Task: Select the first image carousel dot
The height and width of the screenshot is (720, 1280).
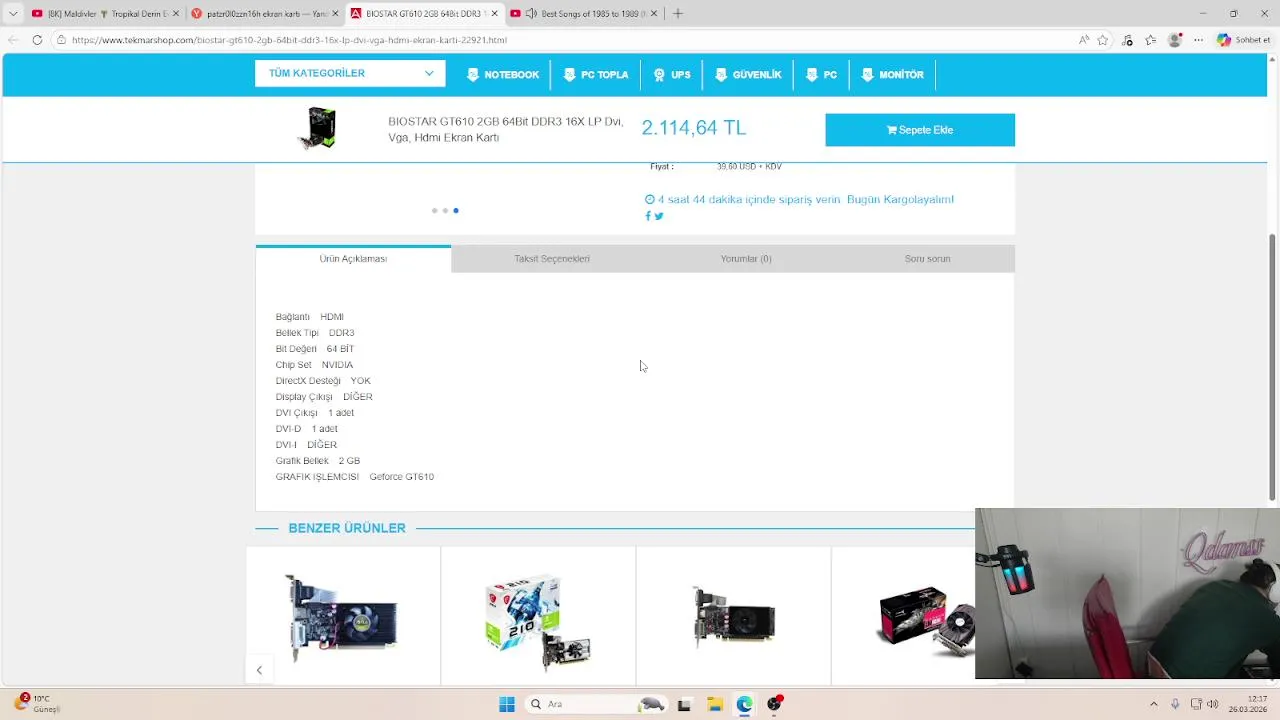Action: point(434,211)
